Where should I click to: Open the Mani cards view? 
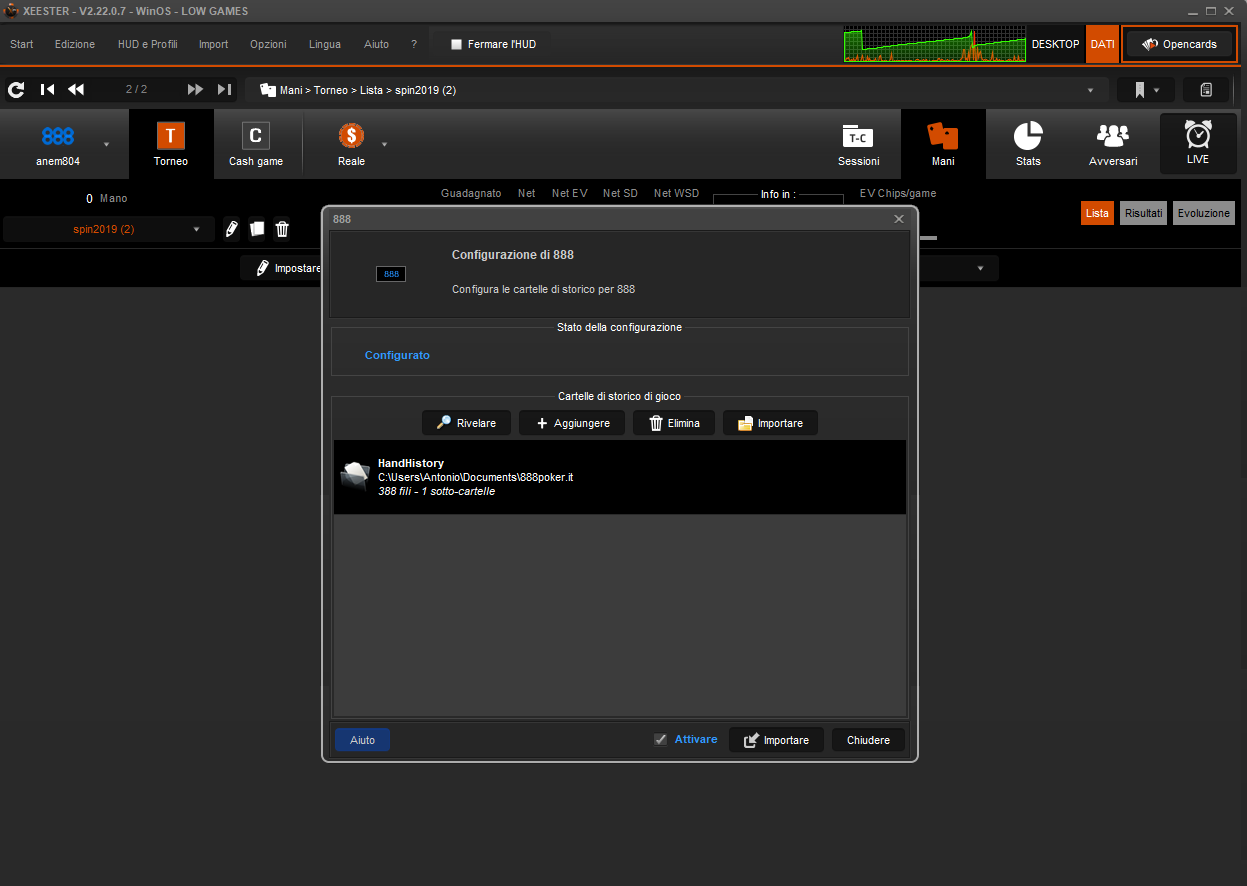pos(943,144)
